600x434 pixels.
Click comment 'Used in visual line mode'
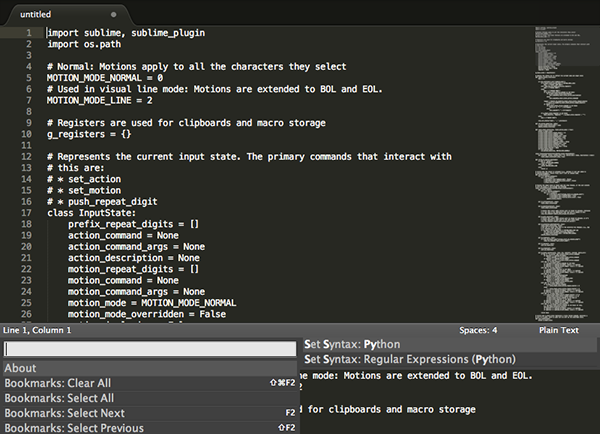(215, 89)
